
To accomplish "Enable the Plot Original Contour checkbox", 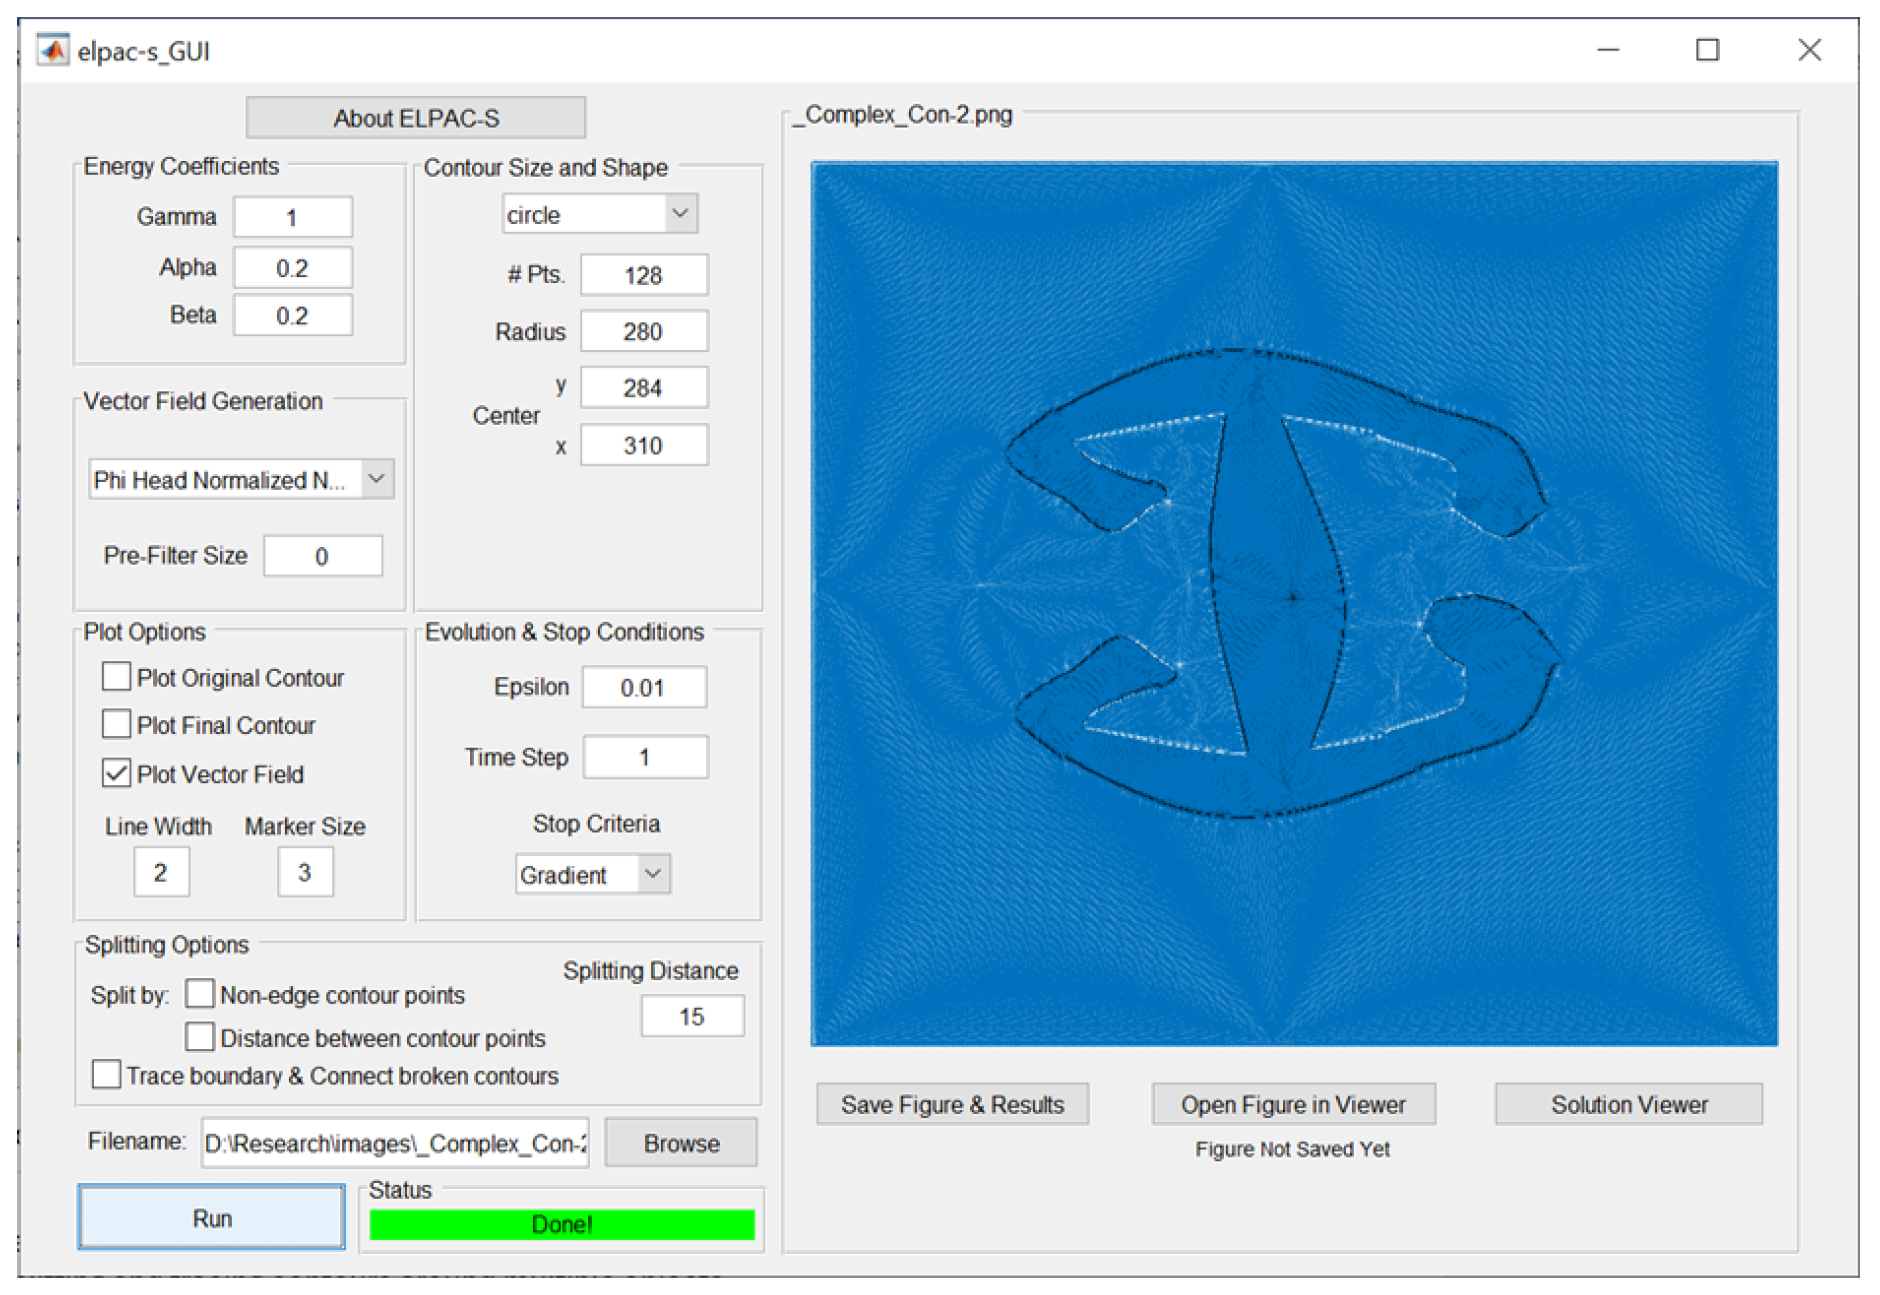I will [x=116, y=677].
